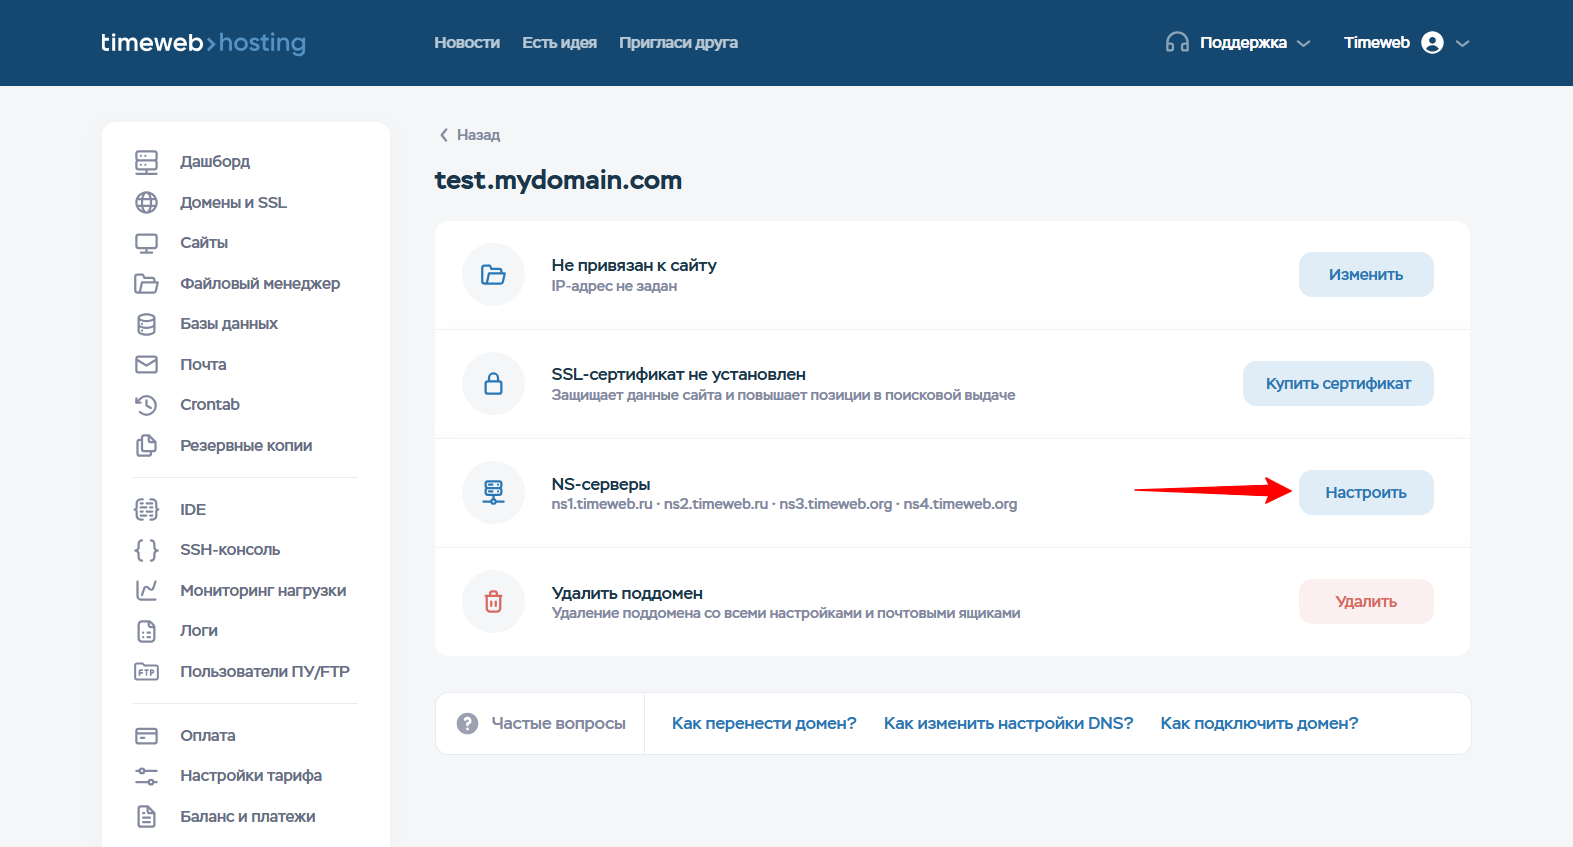Click the card icon next to Оплата
The width and height of the screenshot is (1573, 847).
(146, 736)
